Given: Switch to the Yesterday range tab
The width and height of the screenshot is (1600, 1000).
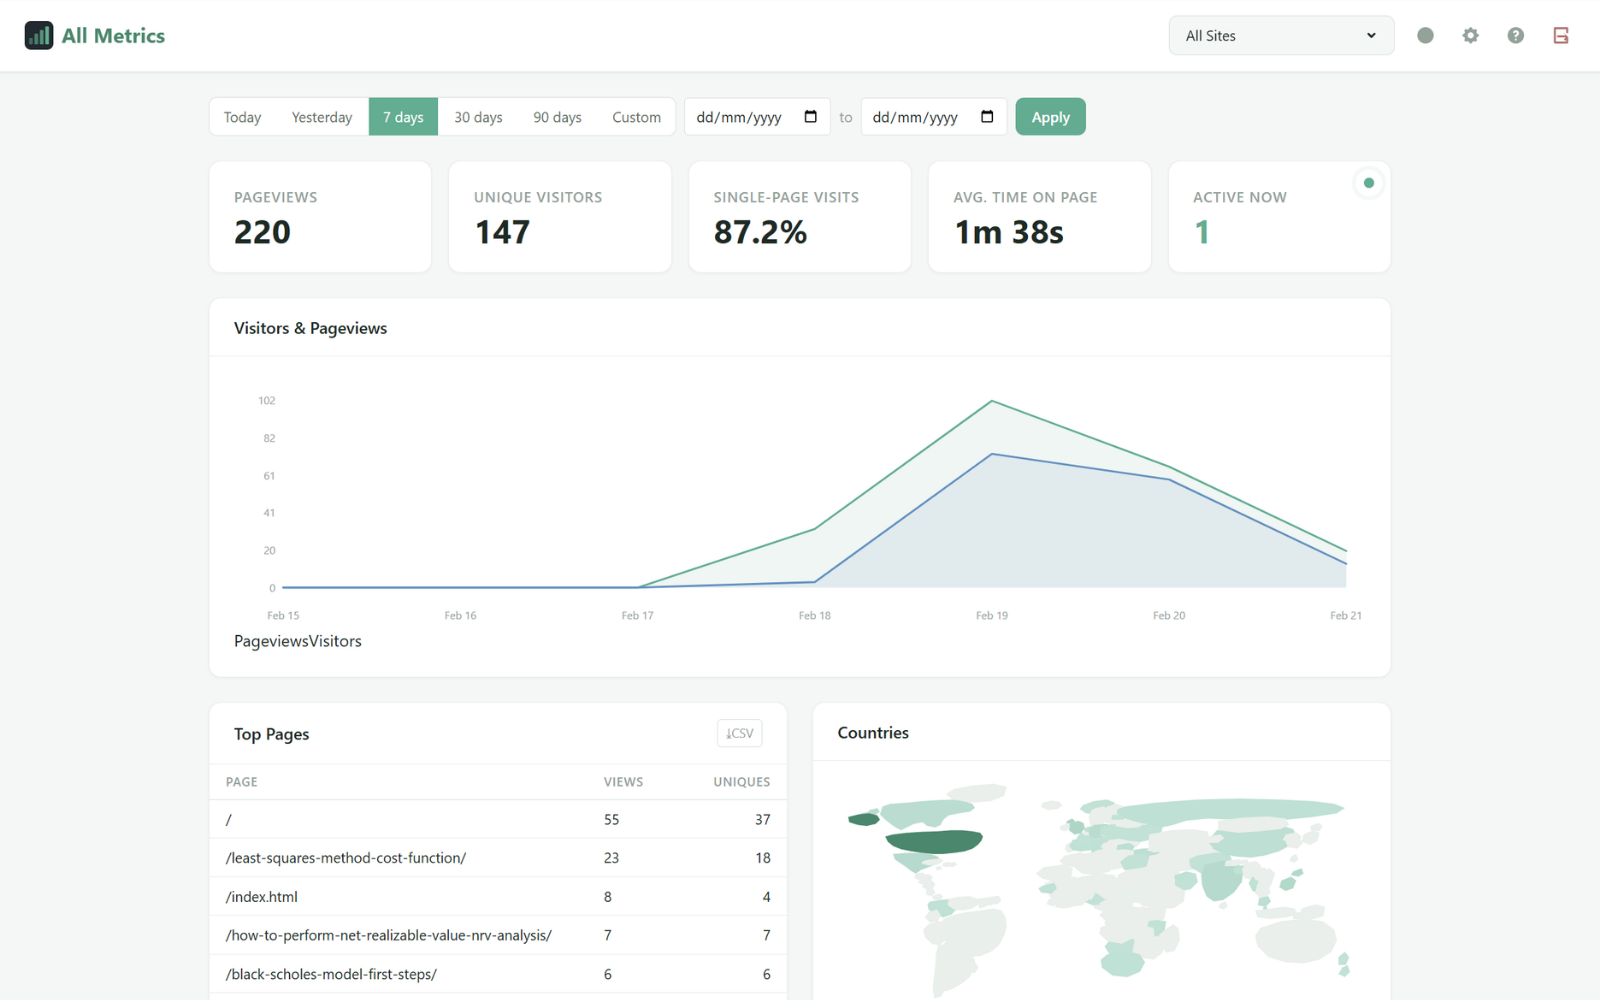Looking at the screenshot, I should (322, 117).
